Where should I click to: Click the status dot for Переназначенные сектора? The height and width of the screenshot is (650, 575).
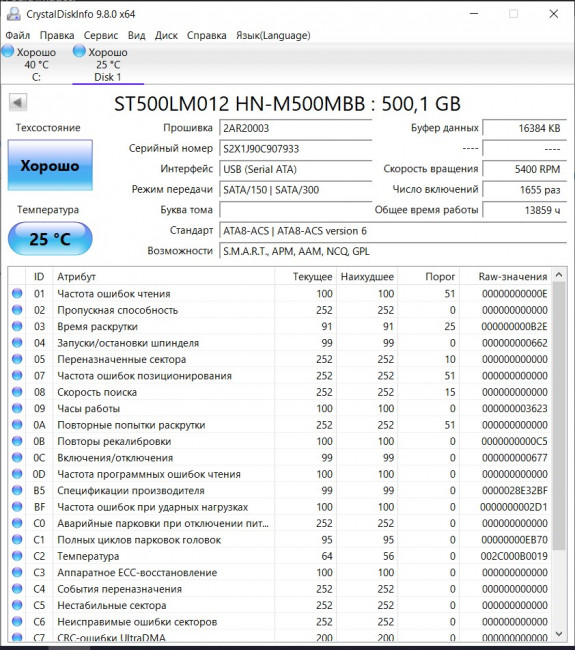coord(17,359)
